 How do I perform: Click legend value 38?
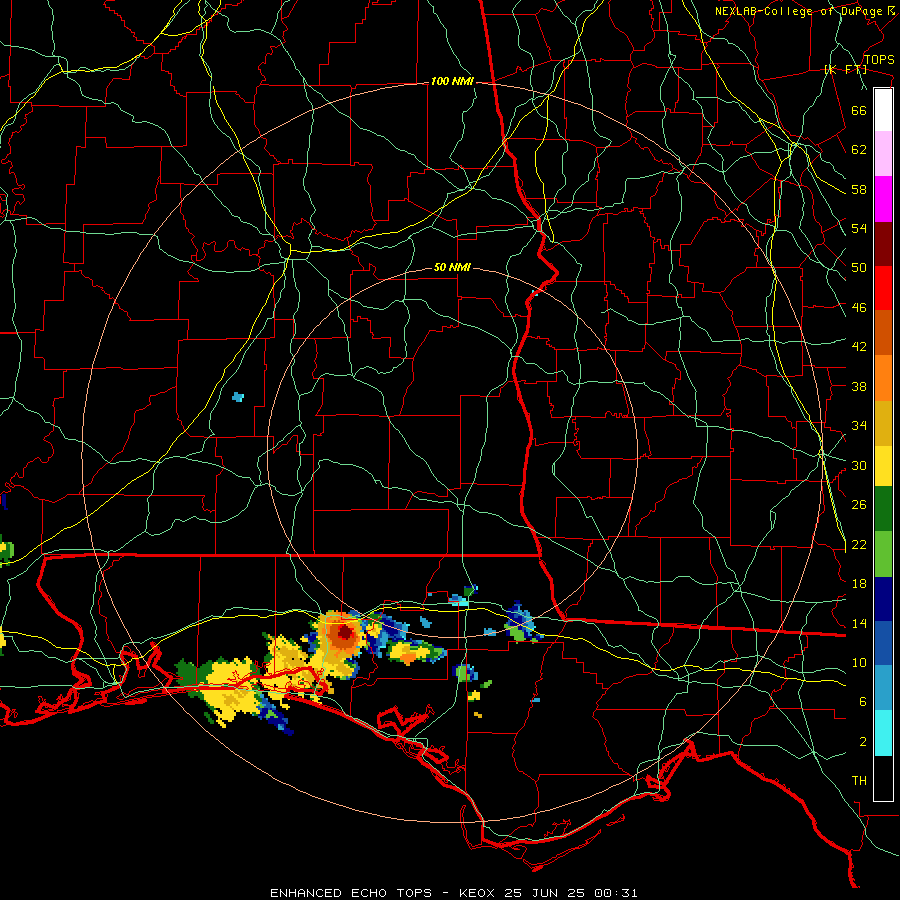[x=859, y=386]
